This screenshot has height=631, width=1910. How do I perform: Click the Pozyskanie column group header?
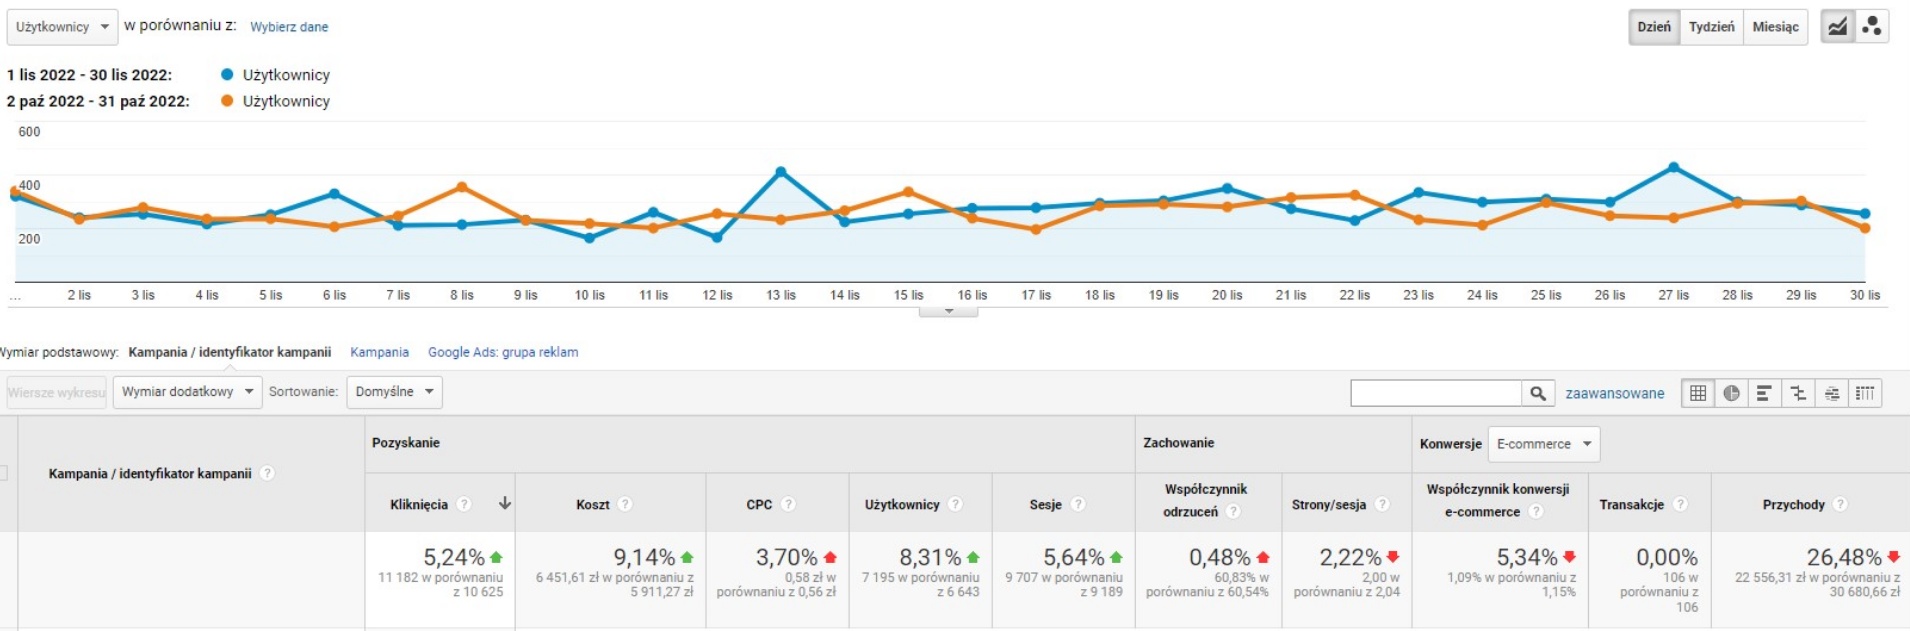406,443
